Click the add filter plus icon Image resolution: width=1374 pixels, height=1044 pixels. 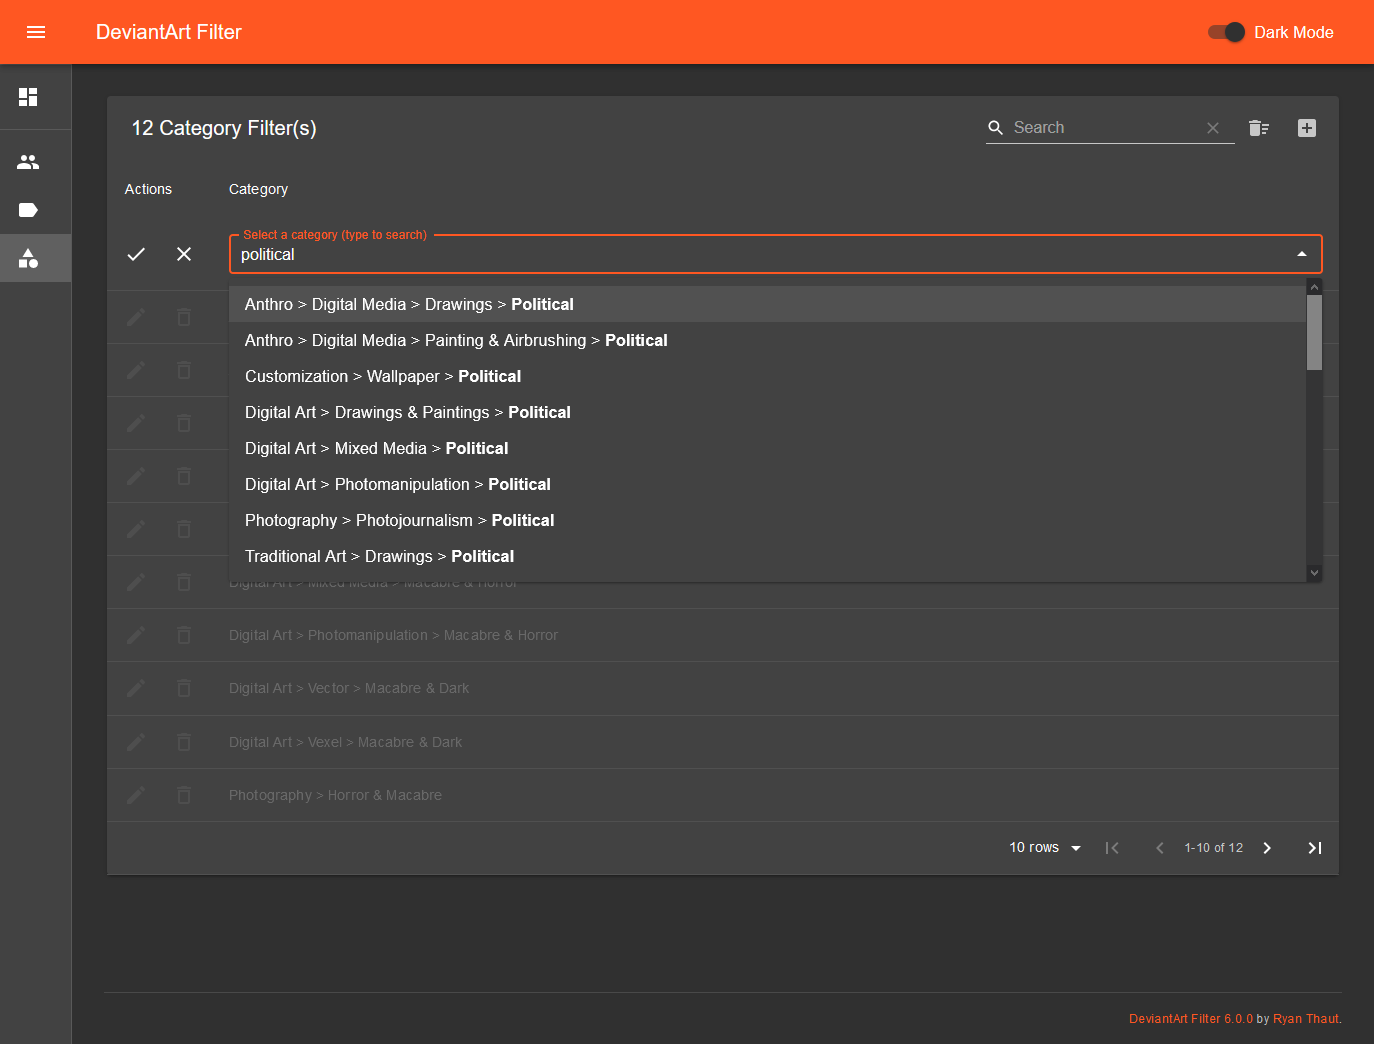[x=1307, y=128]
